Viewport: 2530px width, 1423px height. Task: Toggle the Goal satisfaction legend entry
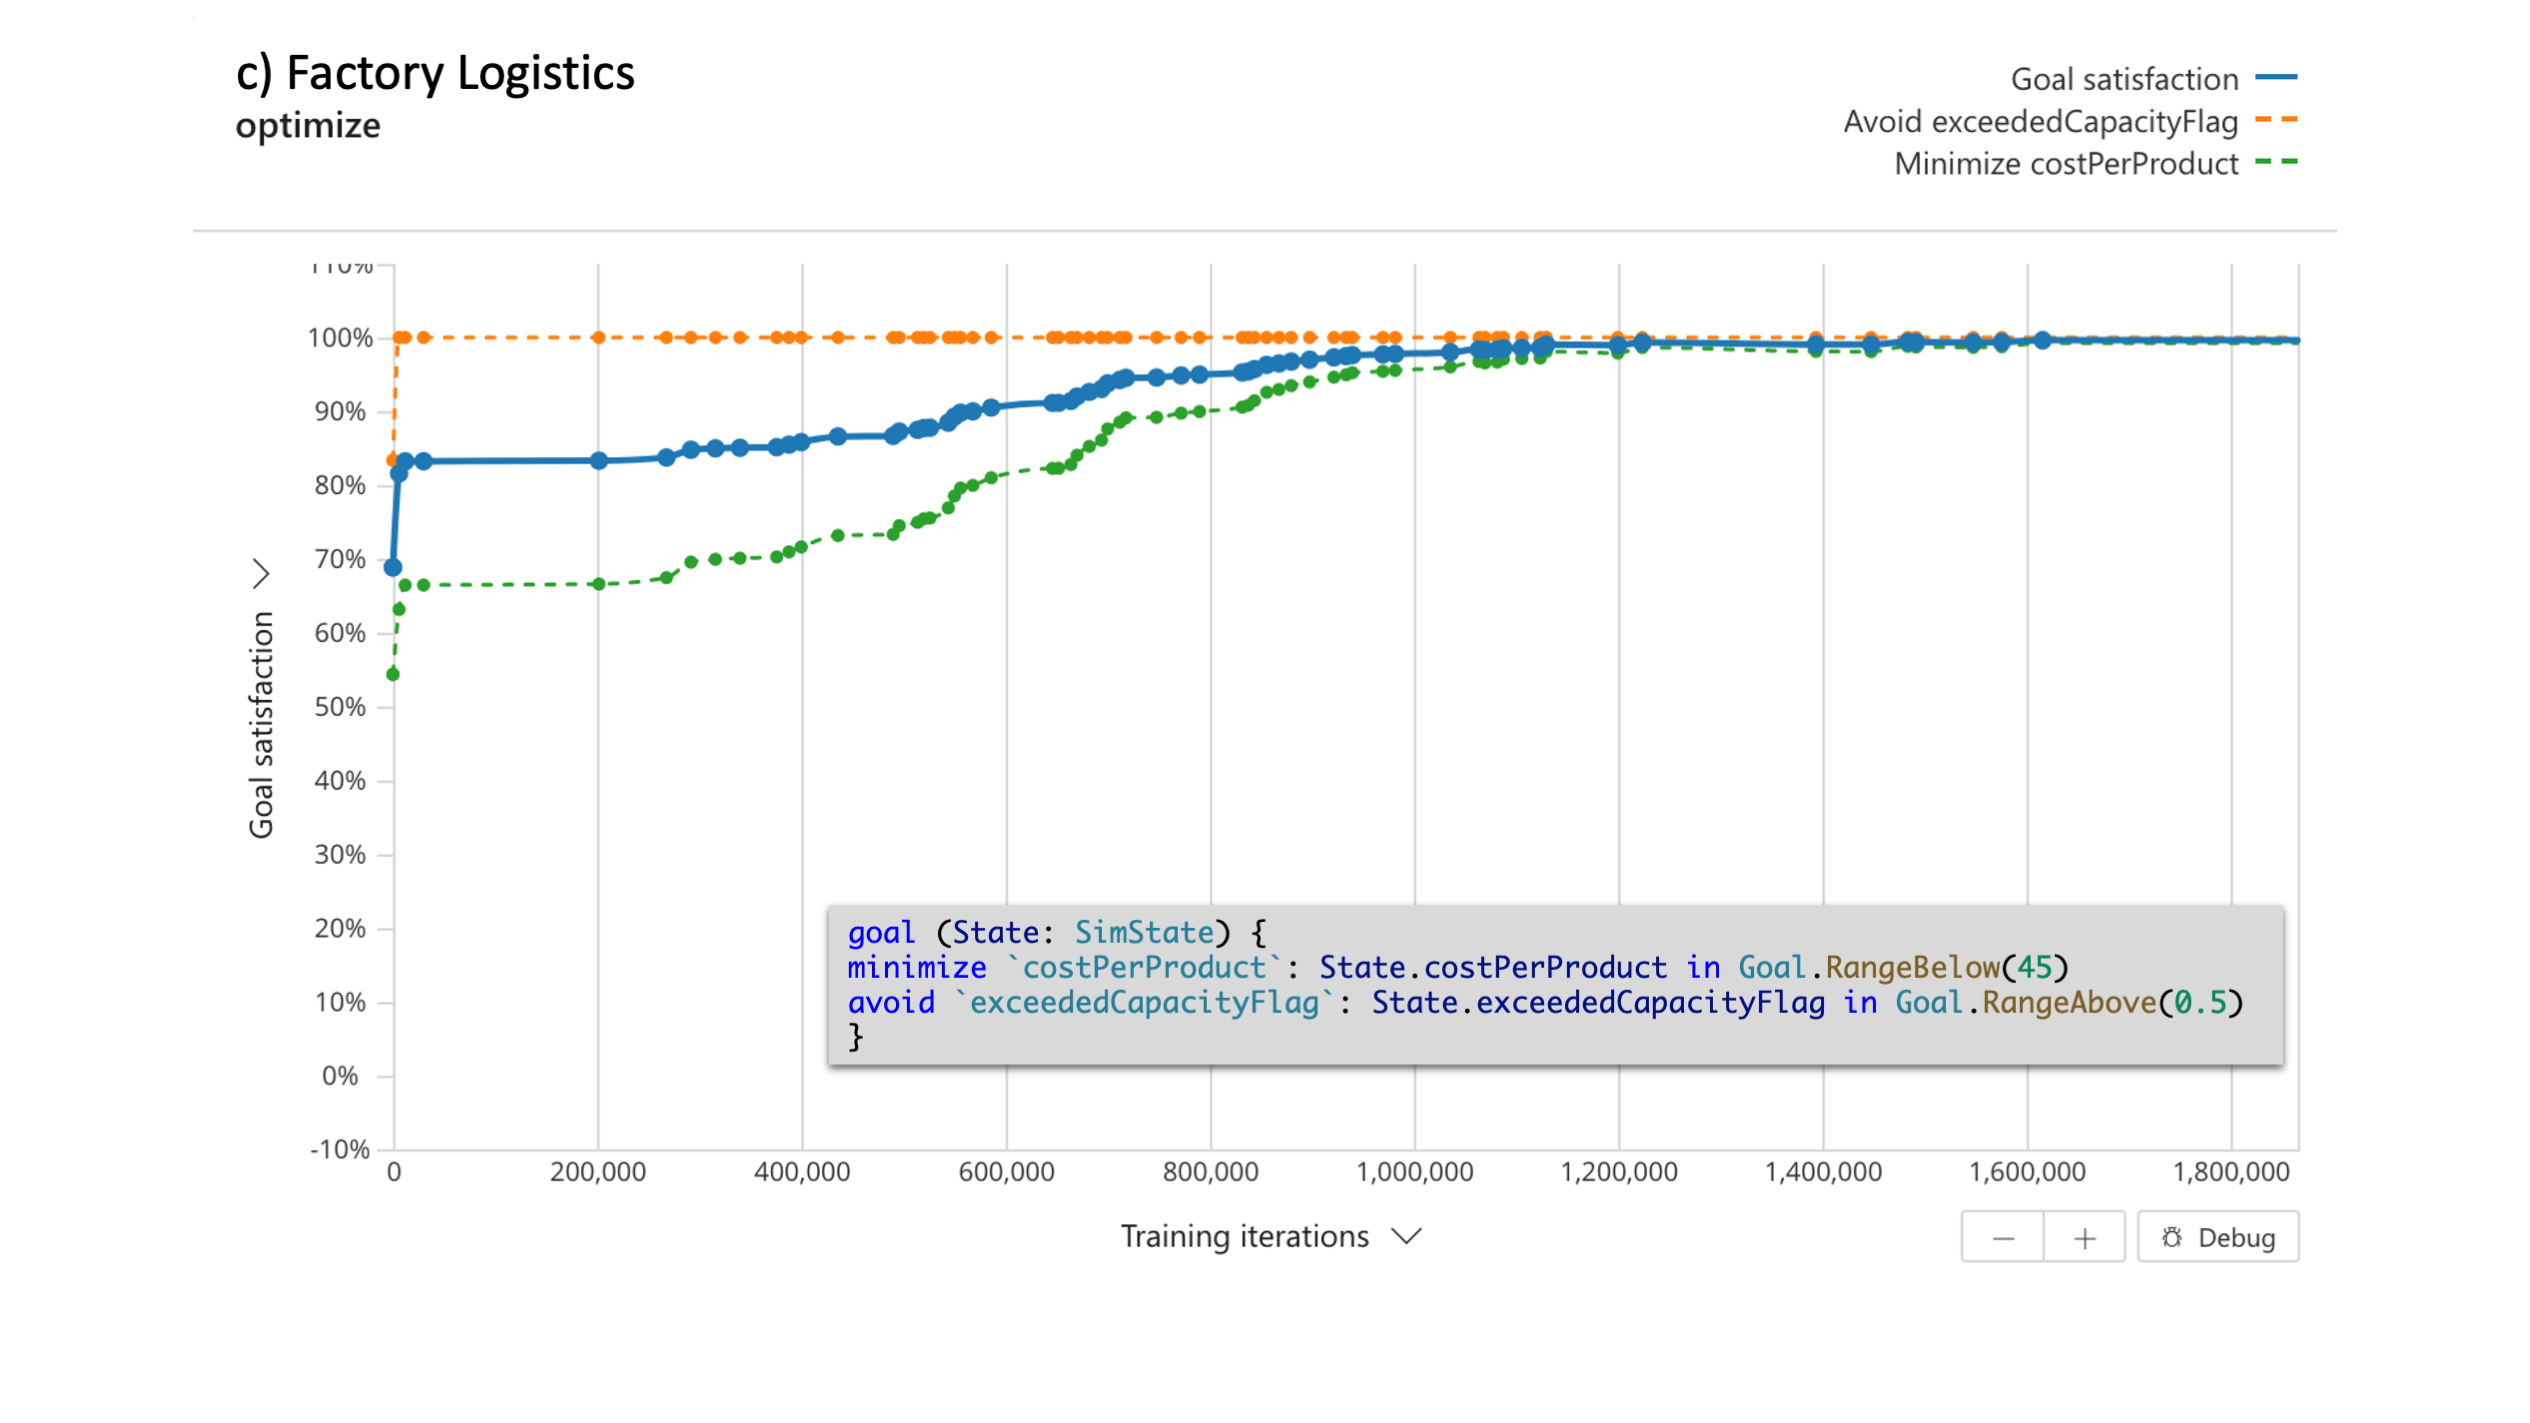tap(2153, 78)
